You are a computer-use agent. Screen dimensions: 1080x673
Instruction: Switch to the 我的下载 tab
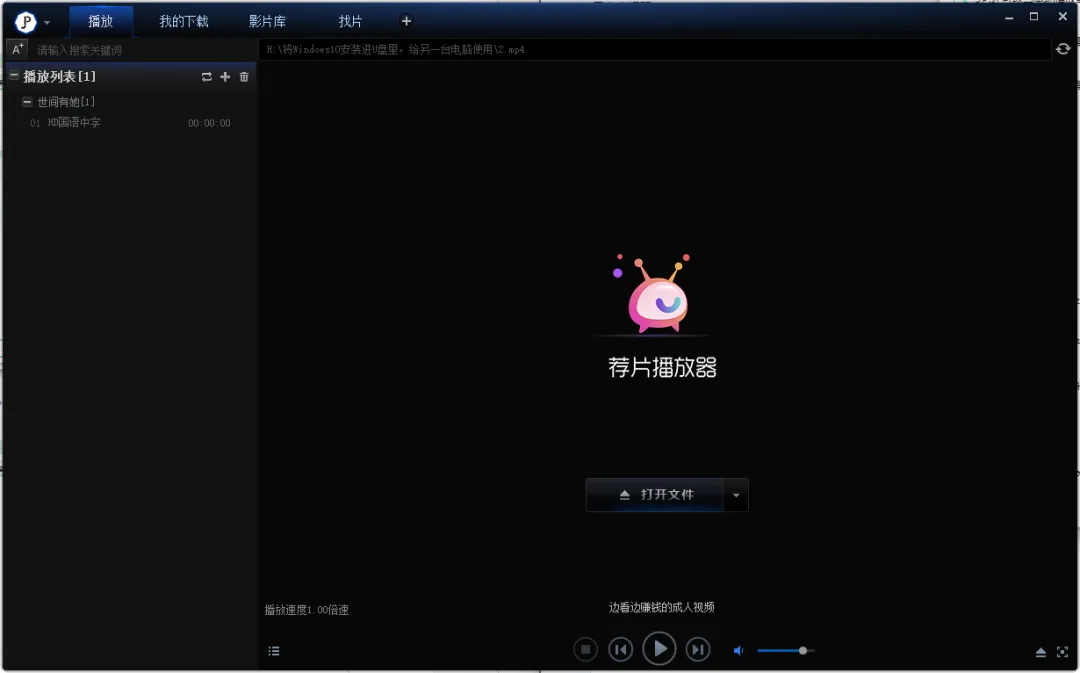(184, 21)
